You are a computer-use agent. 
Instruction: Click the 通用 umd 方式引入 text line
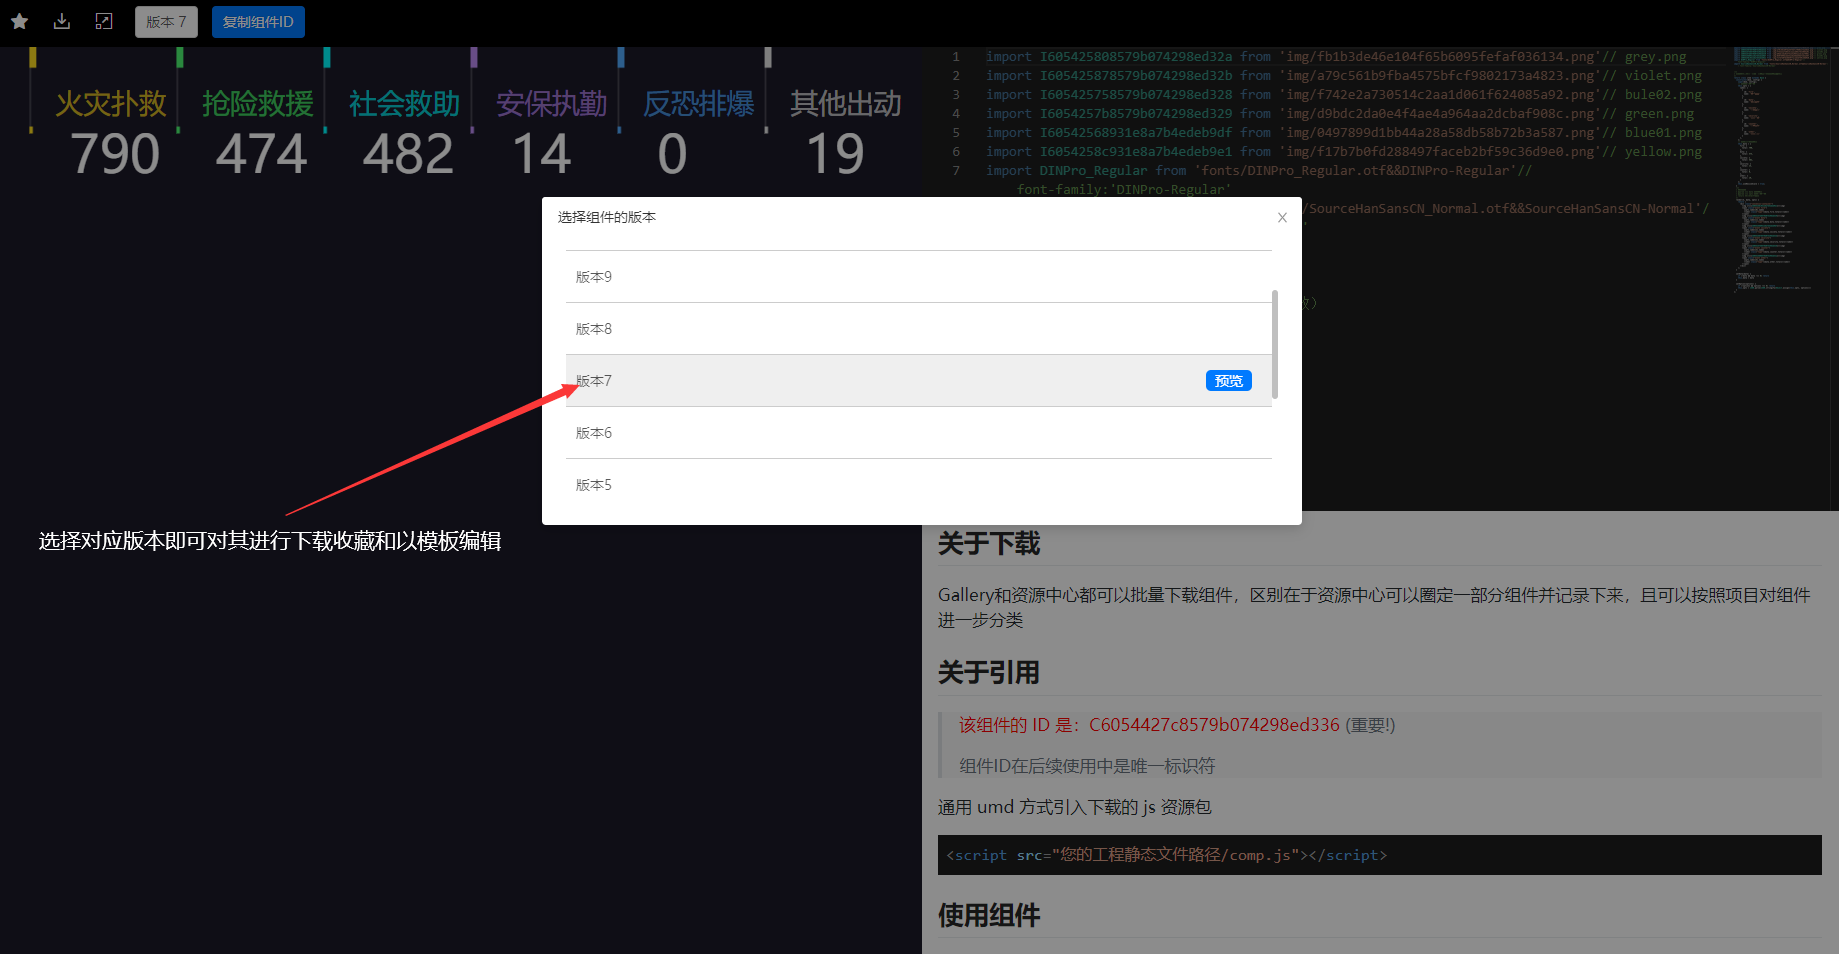coord(1075,807)
